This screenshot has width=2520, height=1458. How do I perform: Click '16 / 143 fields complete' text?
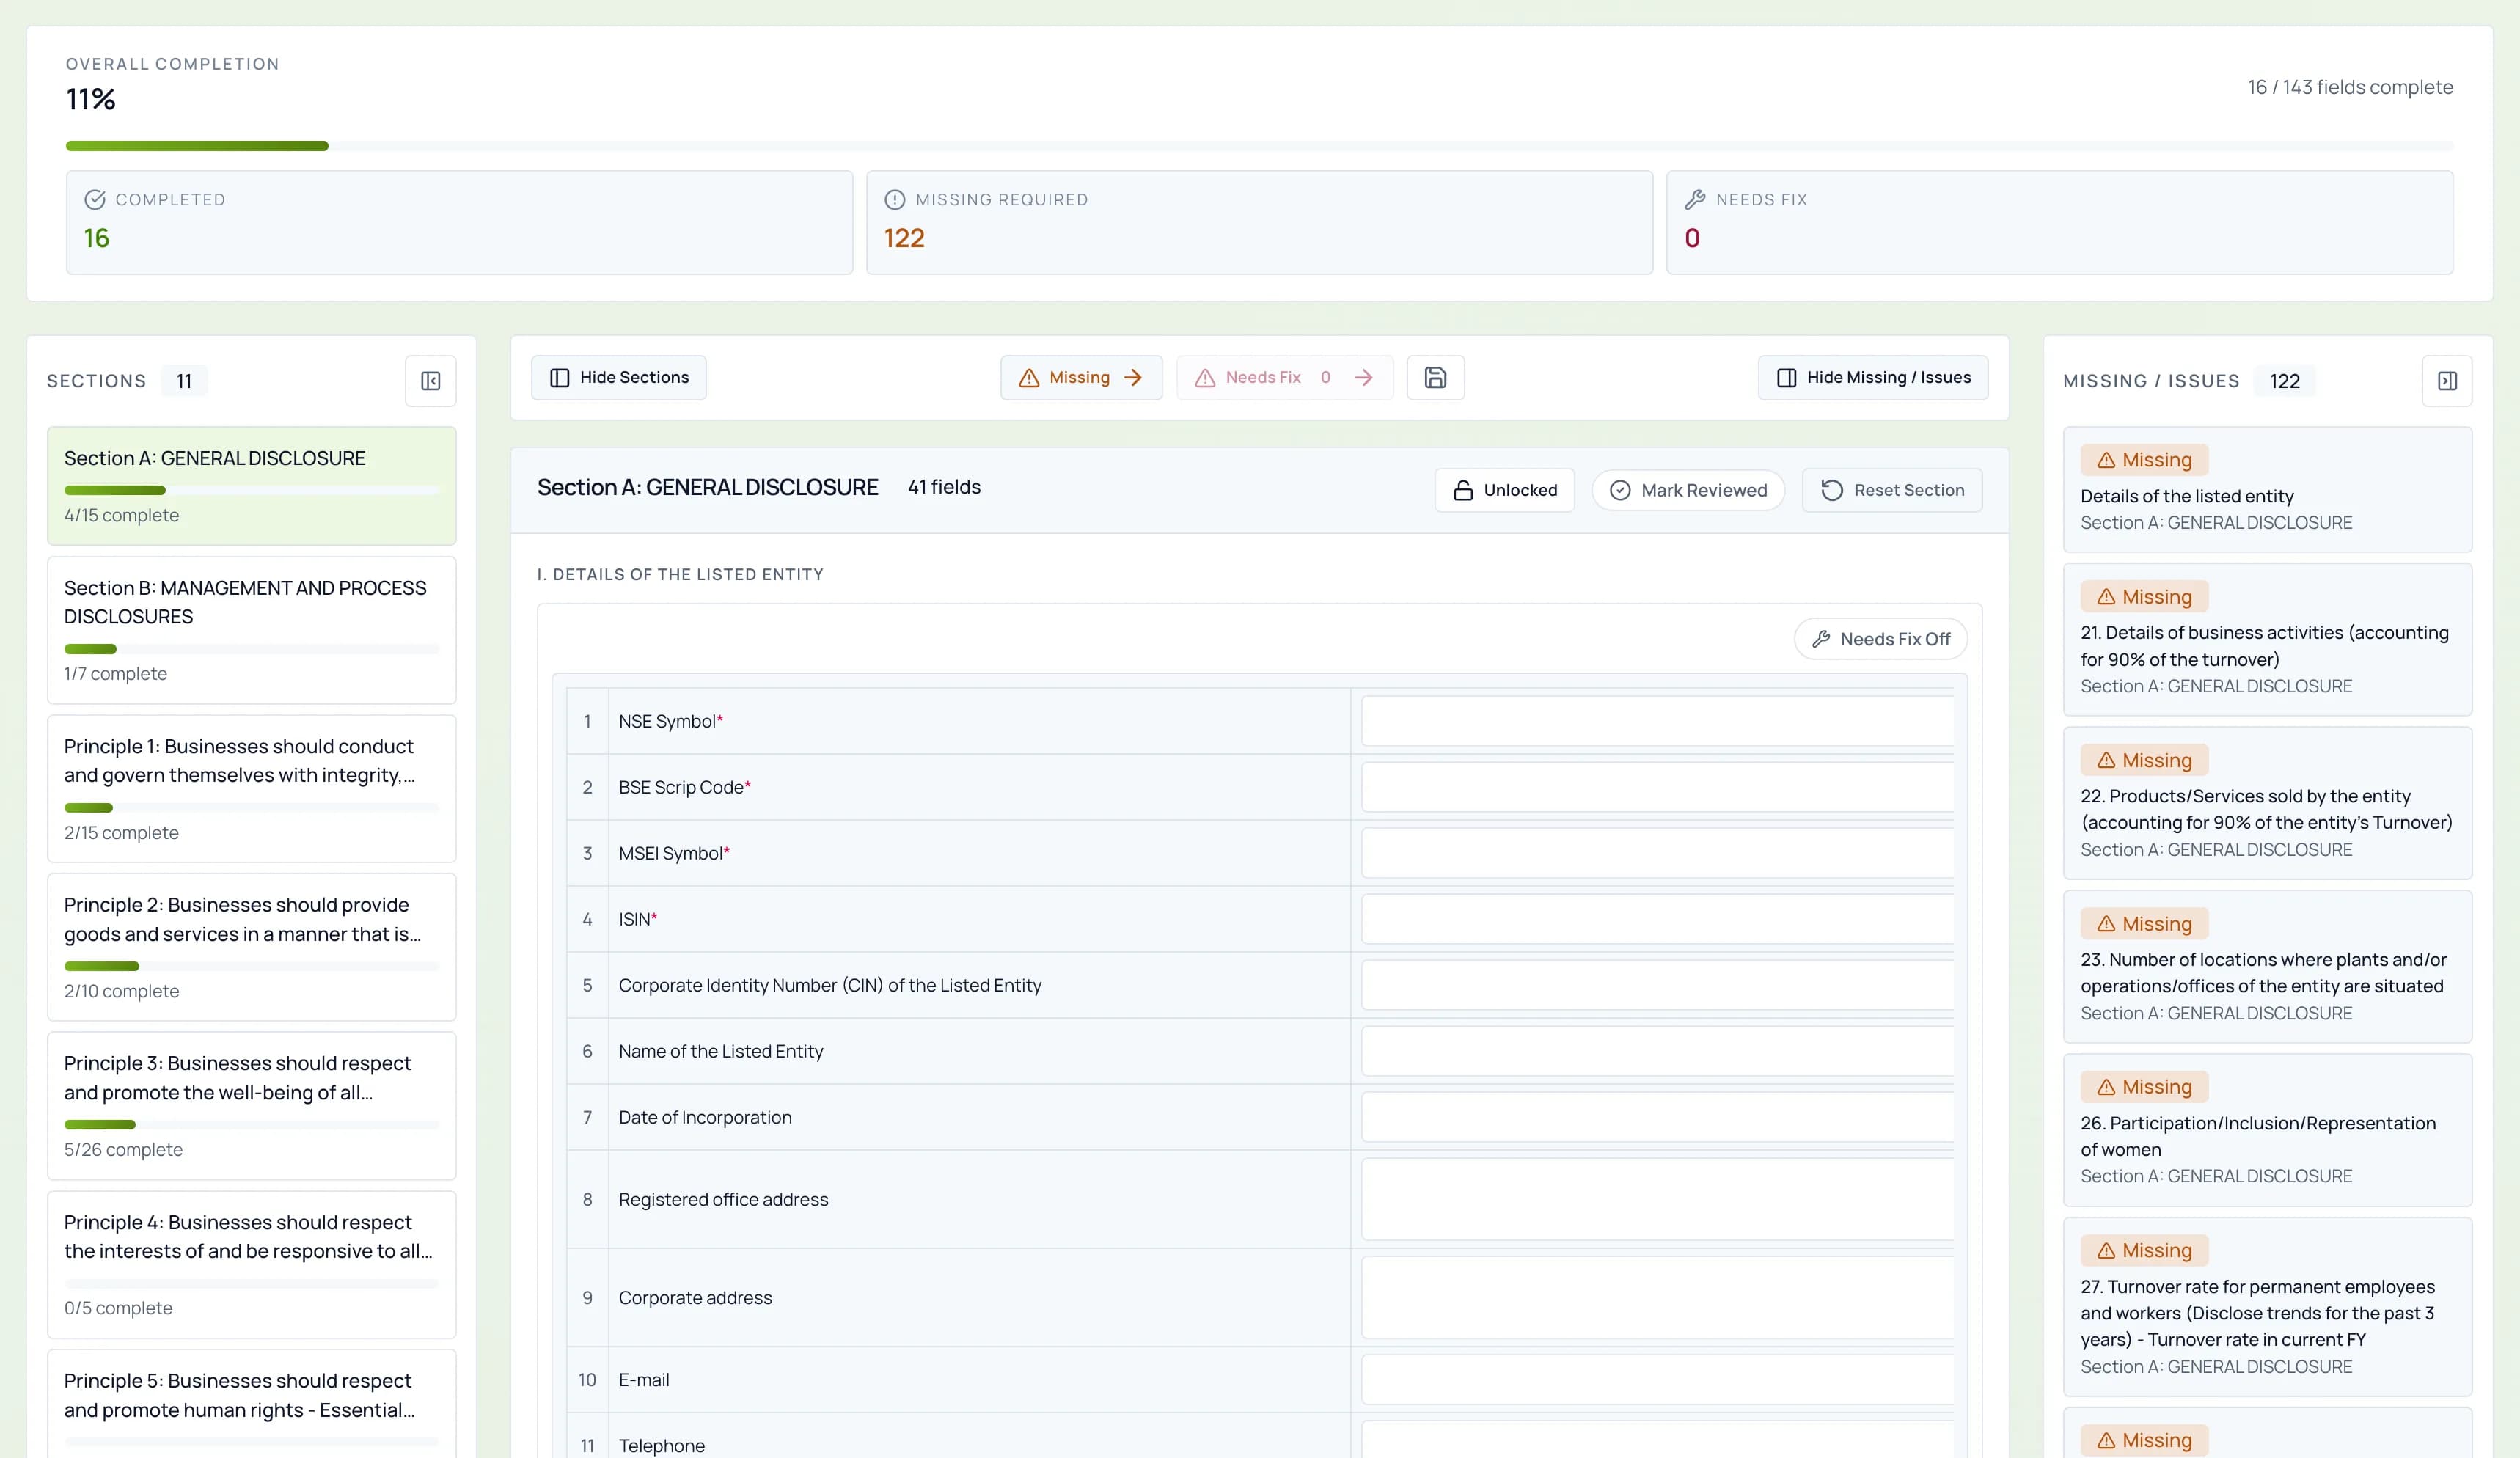(2350, 87)
